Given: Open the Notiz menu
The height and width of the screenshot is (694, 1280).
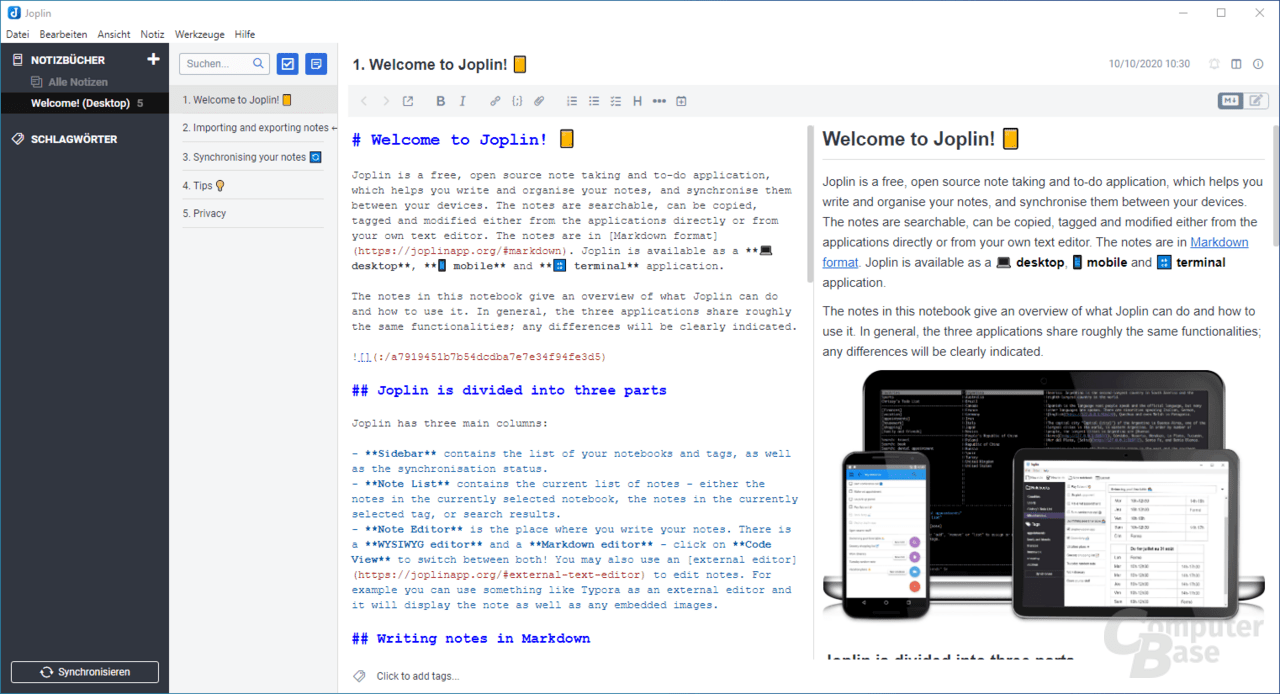Looking at the screenshot, I should click(x=152, y=34).
